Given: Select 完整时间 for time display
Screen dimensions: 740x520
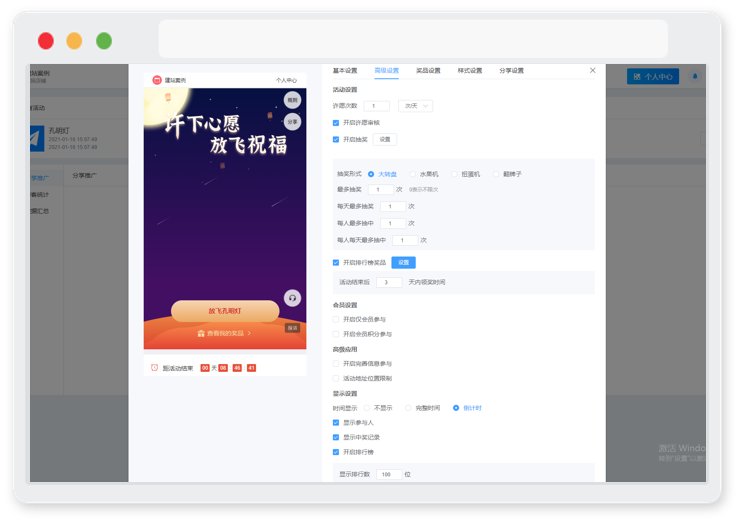Looking at the screenshot, I should tap(408, 408).
